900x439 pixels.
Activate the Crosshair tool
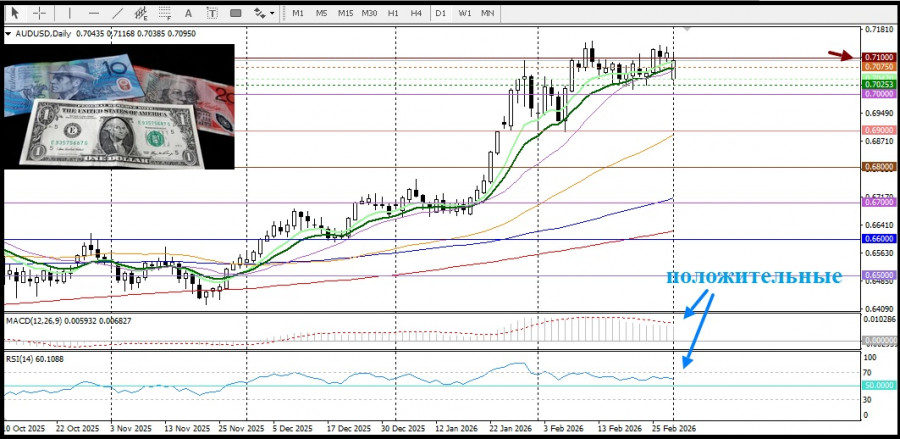[39, 13]
